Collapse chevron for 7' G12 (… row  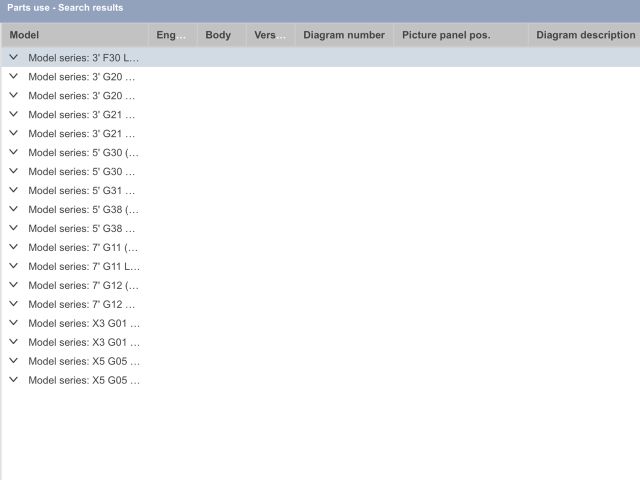pos(13,286)
